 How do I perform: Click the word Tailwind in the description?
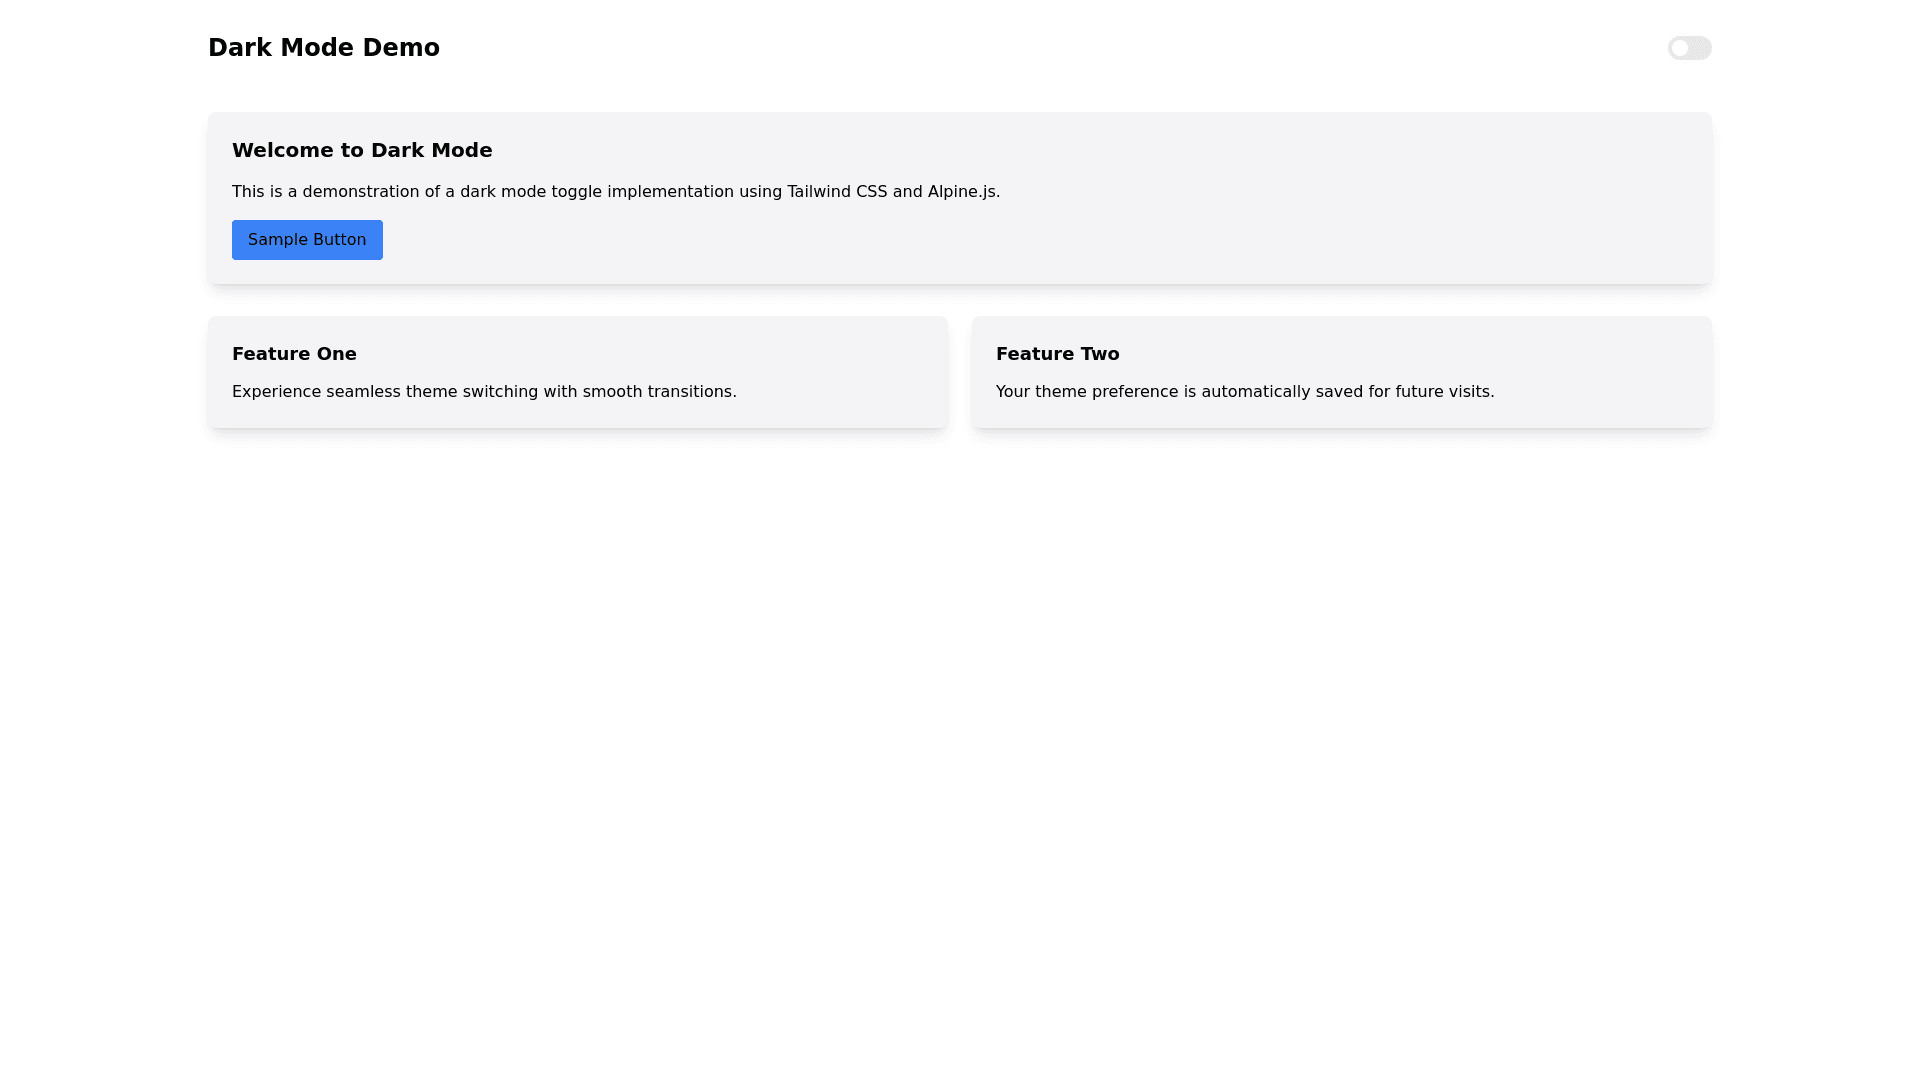coord(818,192)
